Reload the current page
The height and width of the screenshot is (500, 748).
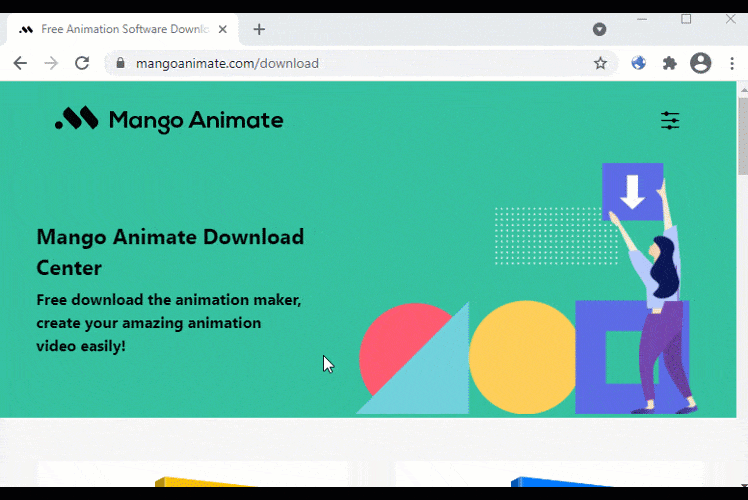82,63
